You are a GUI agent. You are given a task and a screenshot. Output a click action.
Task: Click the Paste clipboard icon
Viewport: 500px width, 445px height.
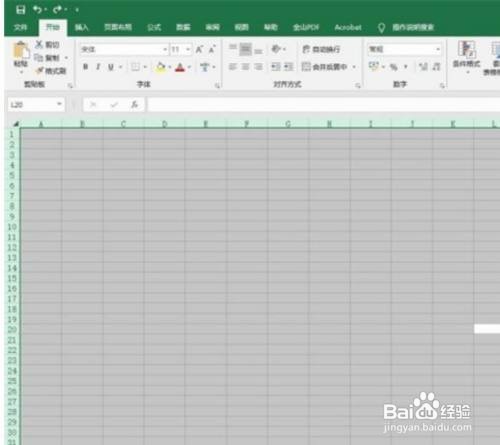click(21, 50)
